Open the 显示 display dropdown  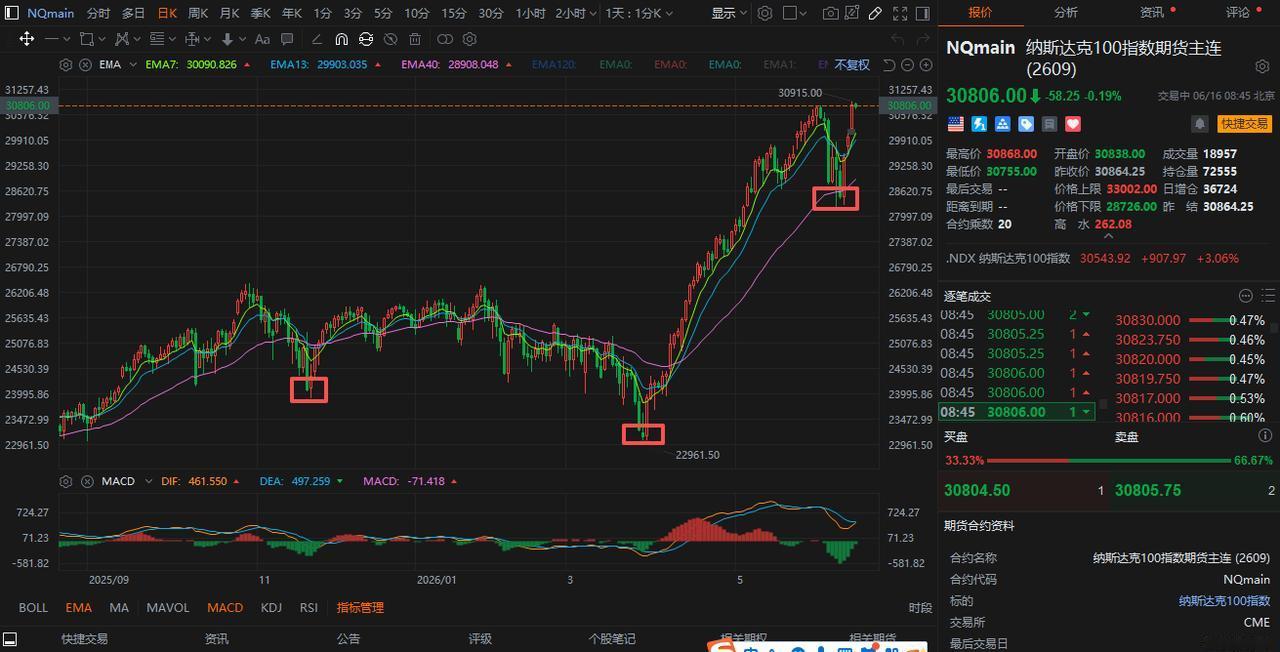(x=729, y=13)
